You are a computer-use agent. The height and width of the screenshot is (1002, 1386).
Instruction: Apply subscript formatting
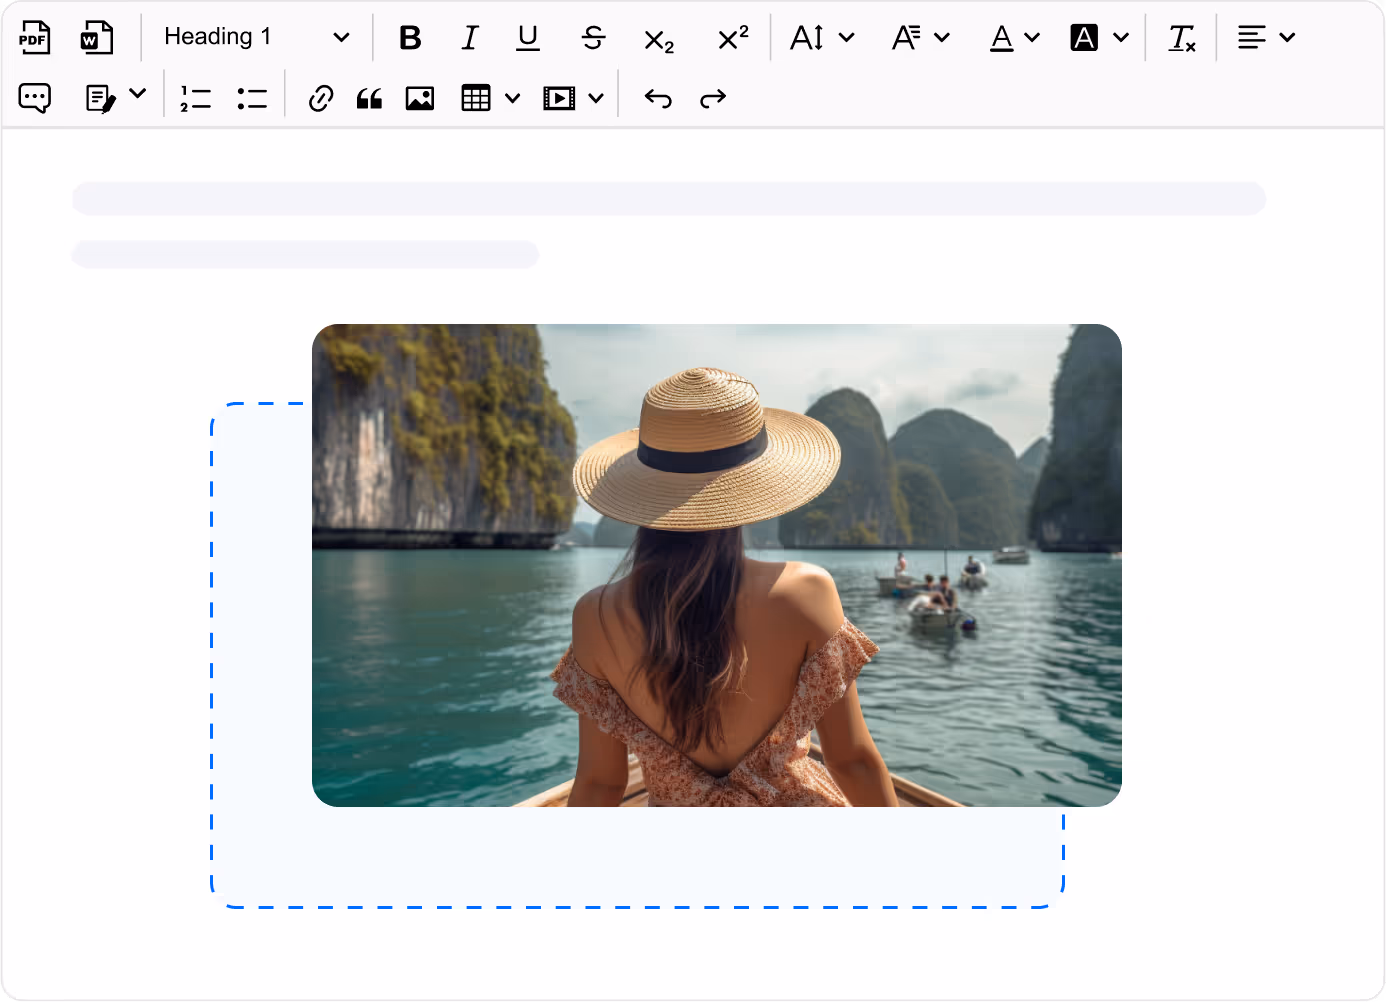pos(659,40)
